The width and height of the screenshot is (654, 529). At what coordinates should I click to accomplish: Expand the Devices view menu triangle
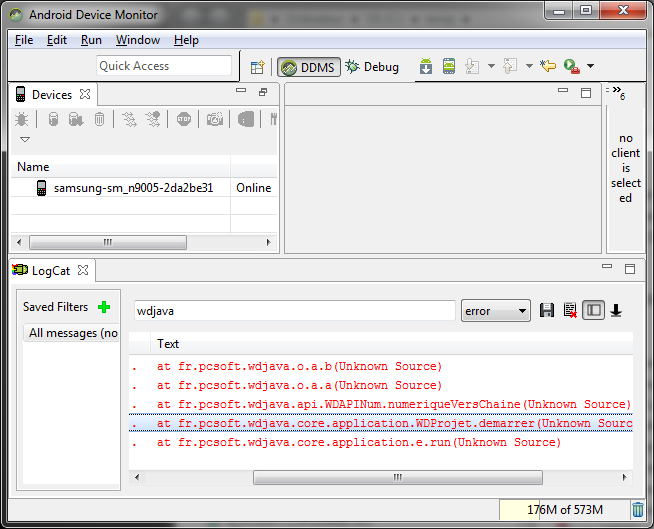(25, 139)
